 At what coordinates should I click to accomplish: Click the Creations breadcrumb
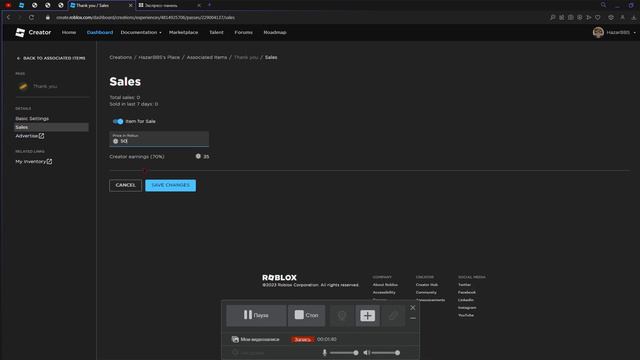pyautogui.click(x=120, y=58)
